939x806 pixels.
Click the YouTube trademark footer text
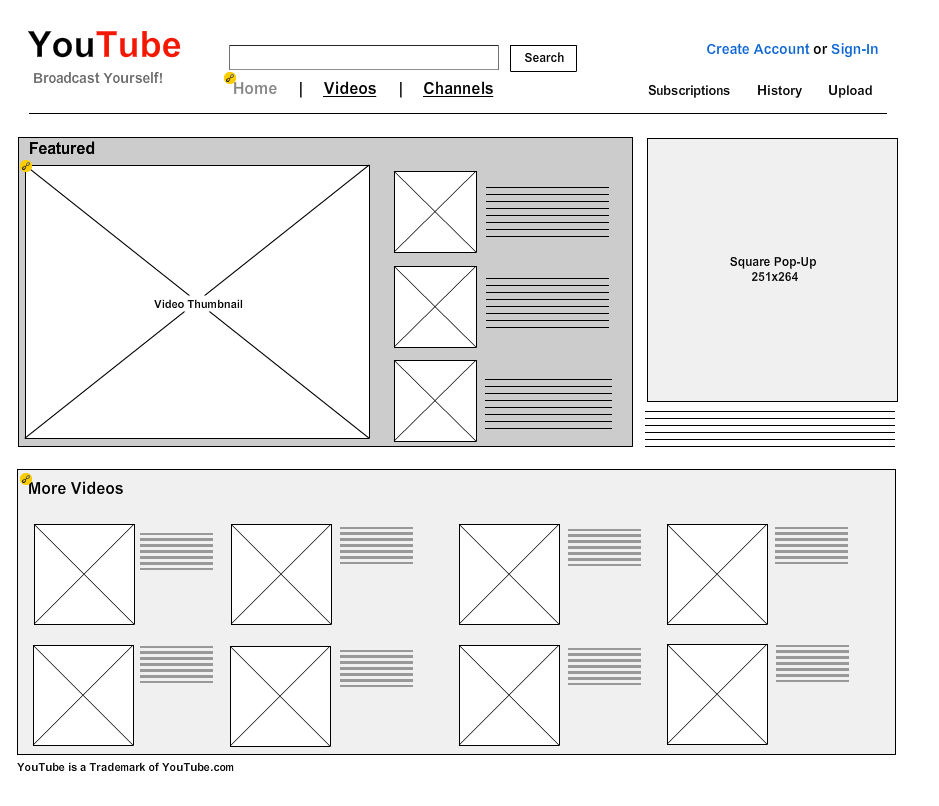(125, 767)
